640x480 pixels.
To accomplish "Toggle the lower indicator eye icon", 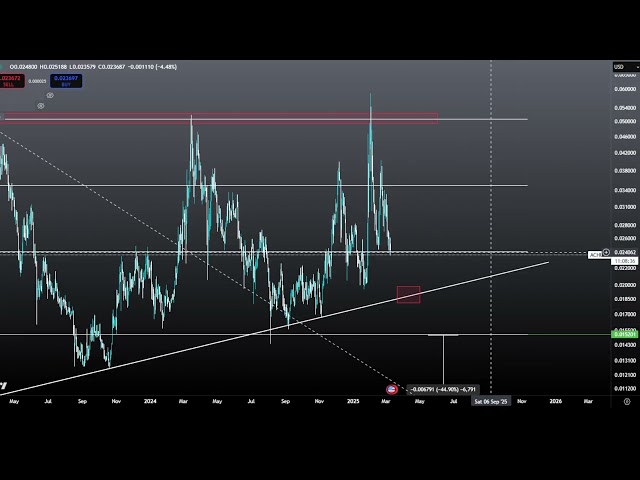I will [41, 105].
